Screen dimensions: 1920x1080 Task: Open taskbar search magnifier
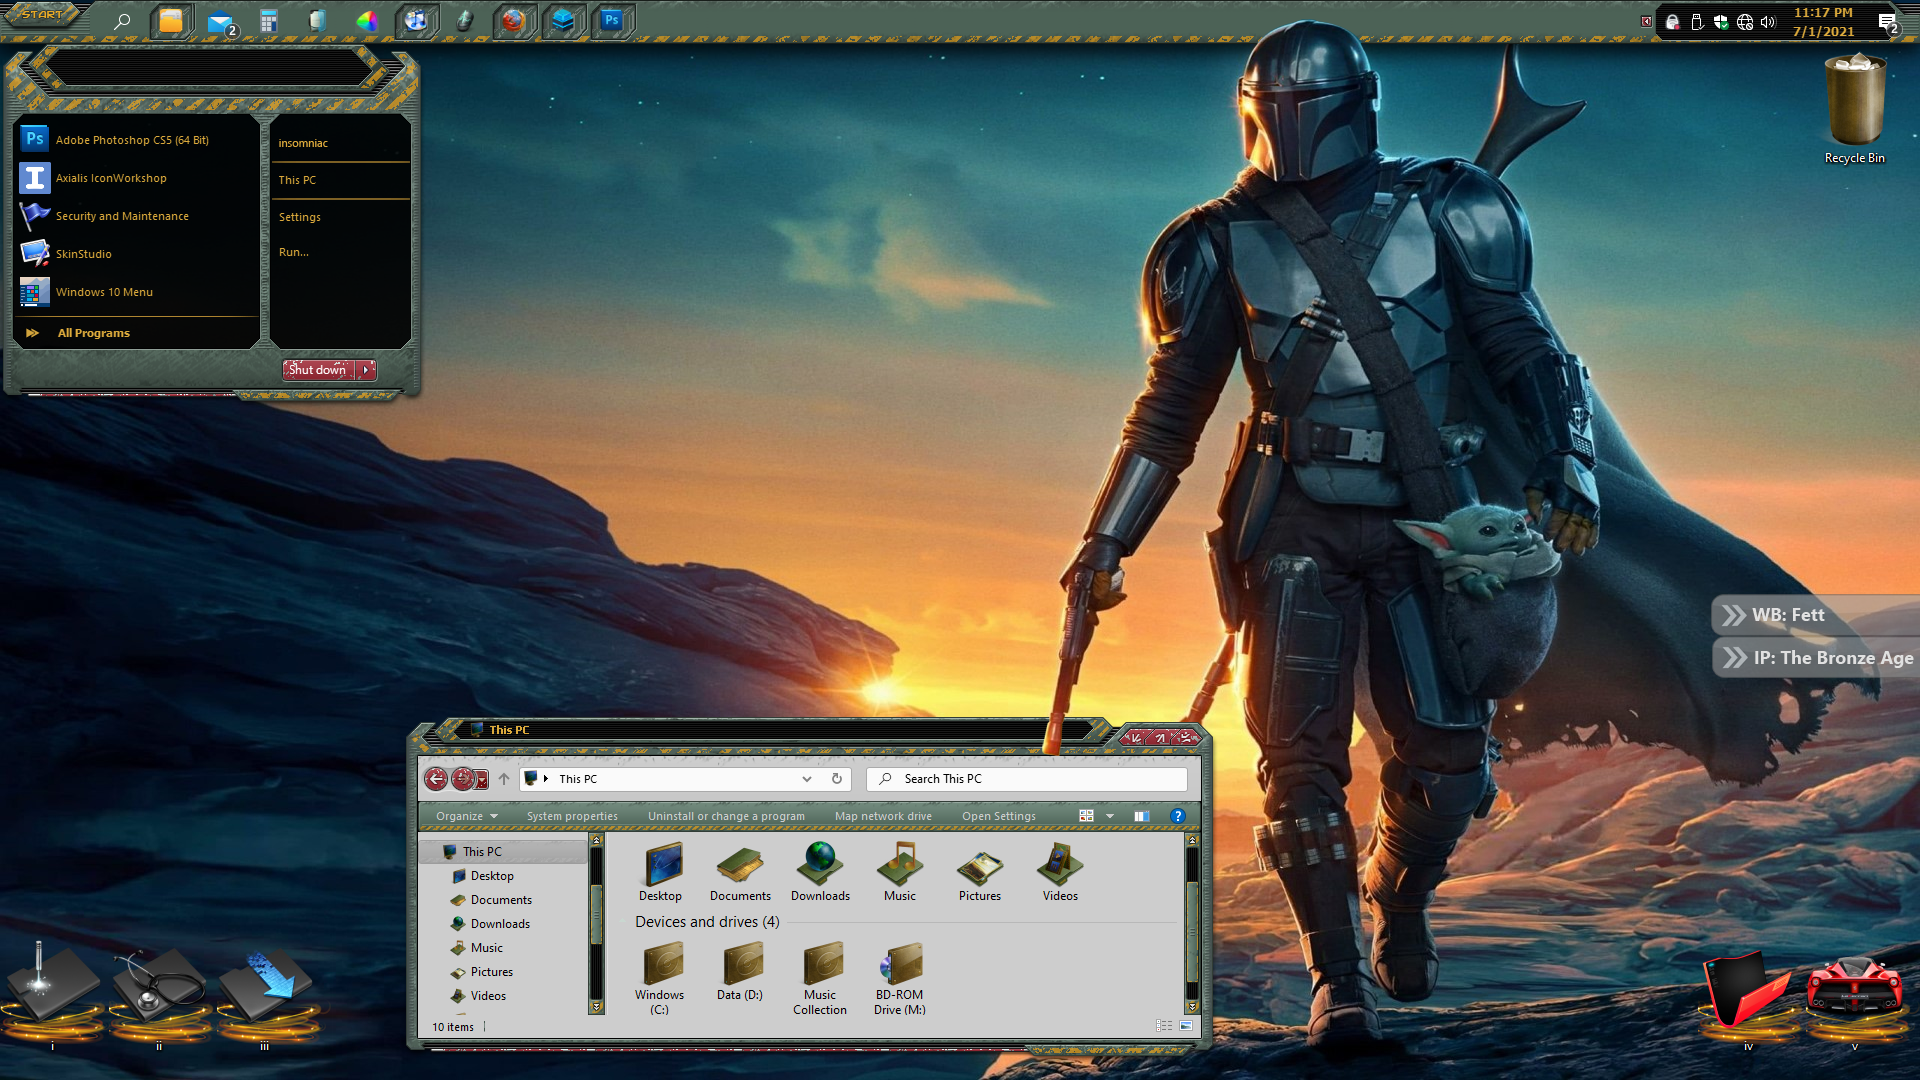[122, 21]
